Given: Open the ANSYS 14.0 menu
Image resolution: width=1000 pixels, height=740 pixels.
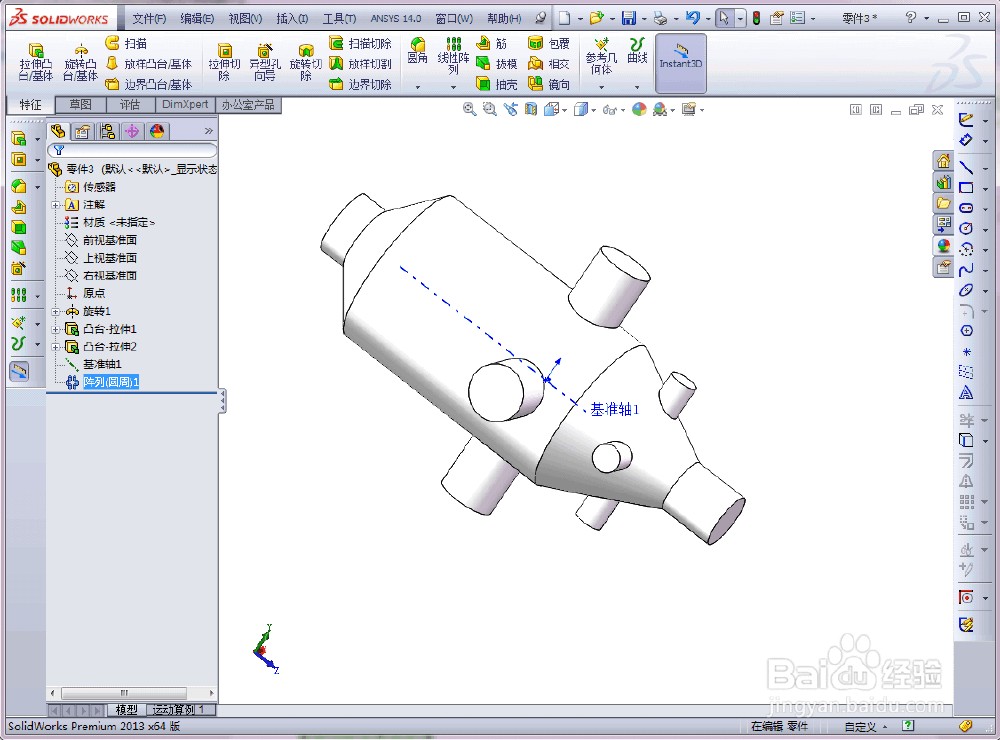Looking at the screenshot, I should (395, 18).
